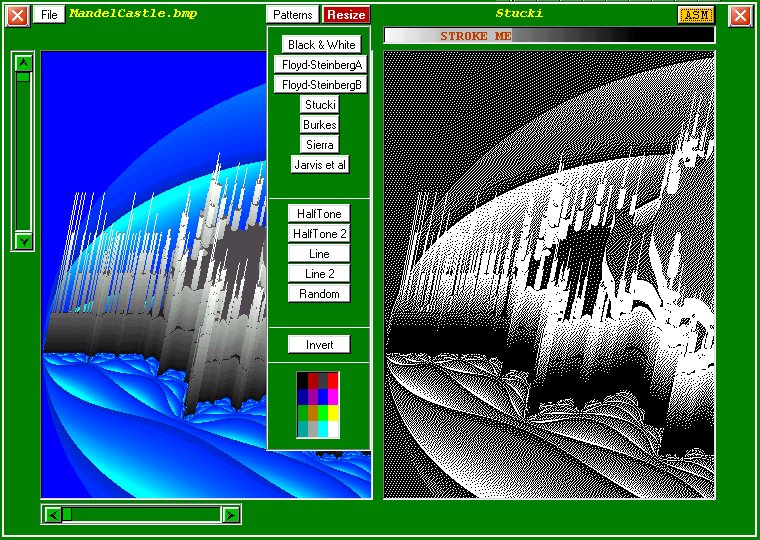Click the dithered Stucki preview image

[549, 275]
